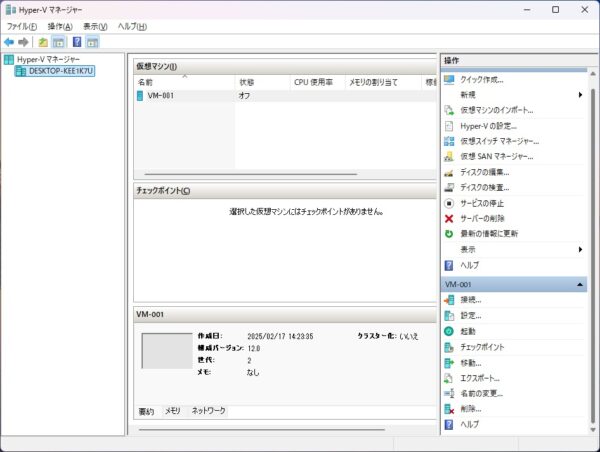This screenshot has height=452, width=600.
Task: Open the ファイル menu
Action: [x=22, y=26]
